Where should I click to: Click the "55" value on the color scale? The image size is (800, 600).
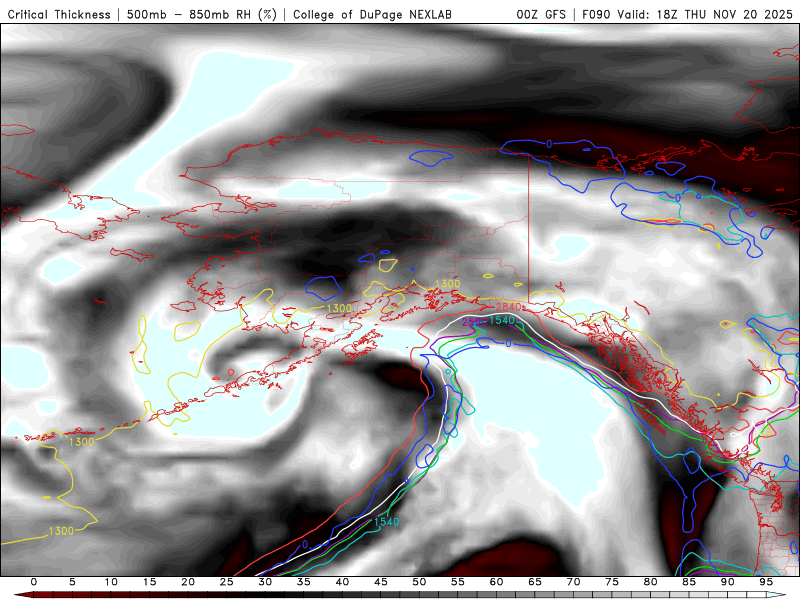pyautogui.click(x=458, y=582)
